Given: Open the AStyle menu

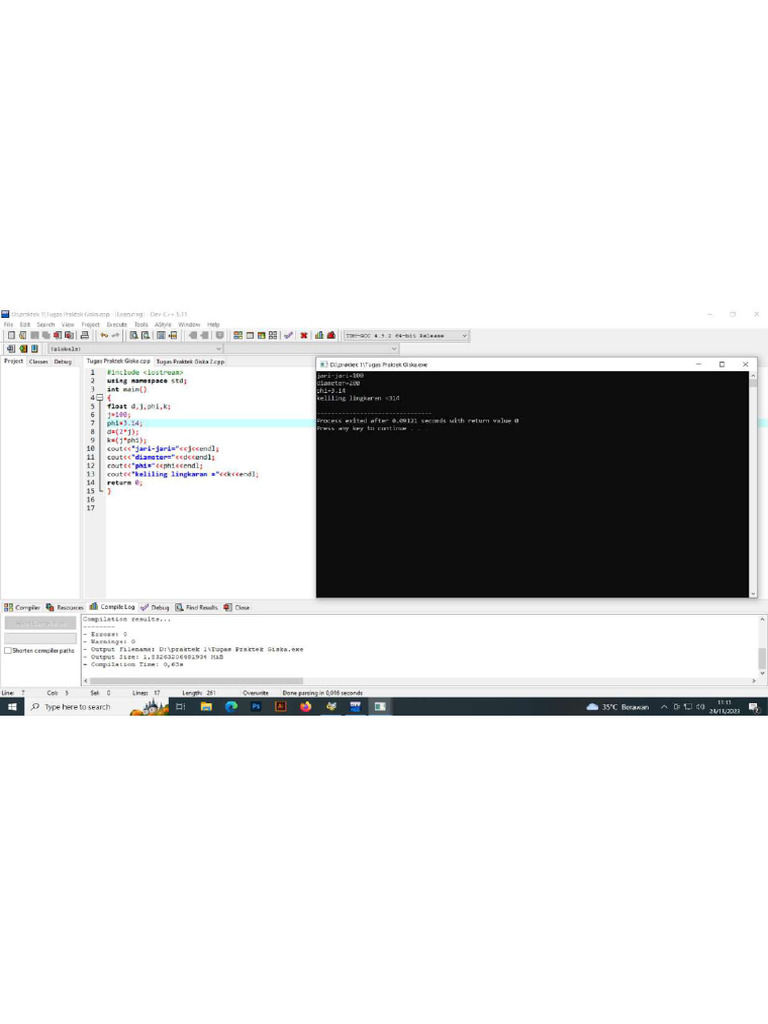Looking at the screenshot, I should click(163, 325).
